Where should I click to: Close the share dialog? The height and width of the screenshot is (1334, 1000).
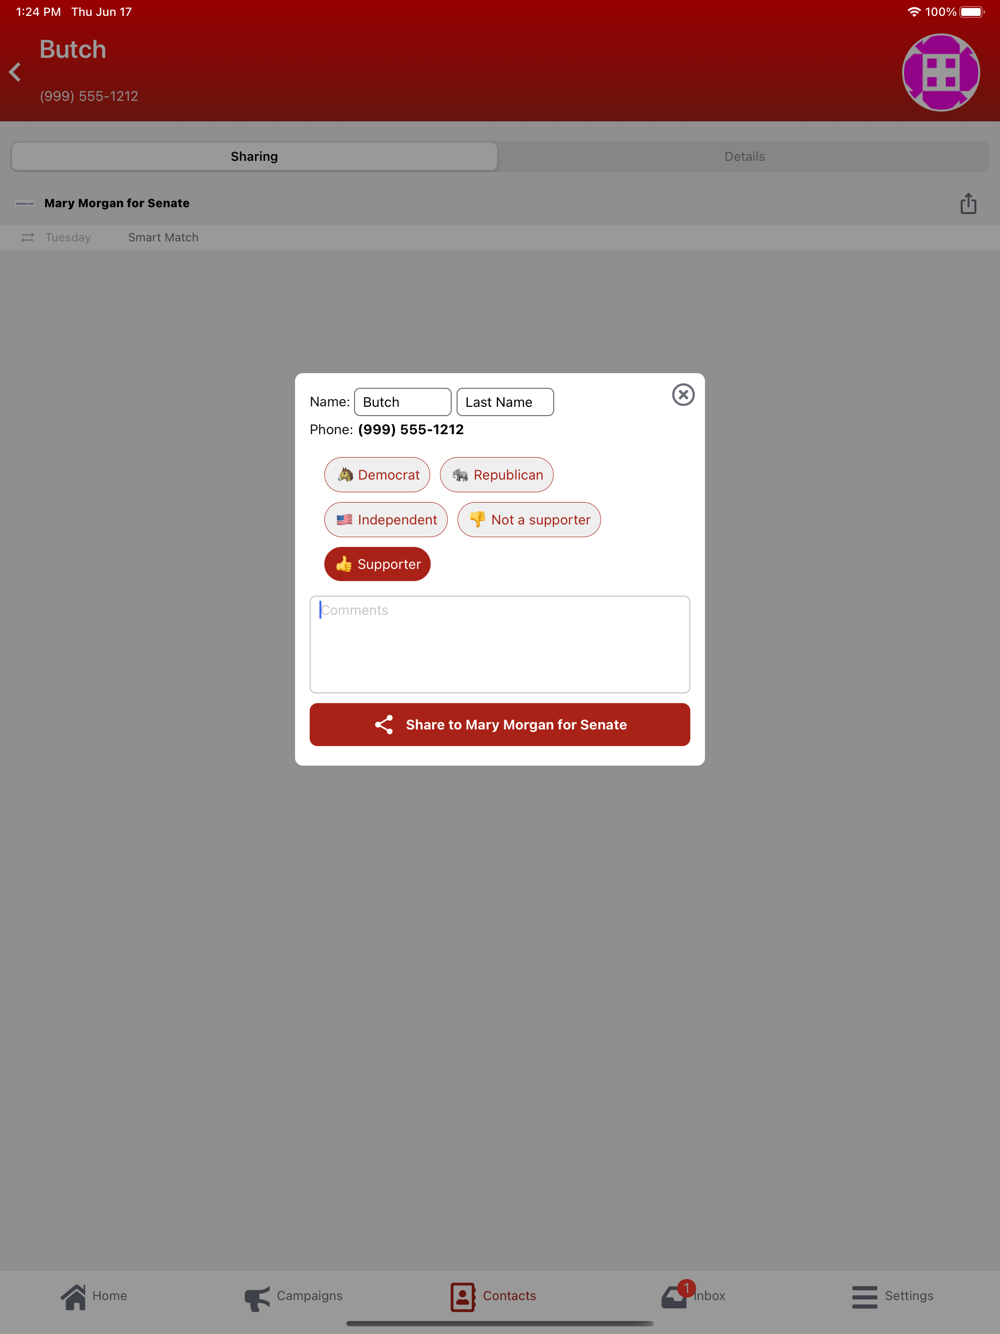pyautogui.click(x=683, y=395)
